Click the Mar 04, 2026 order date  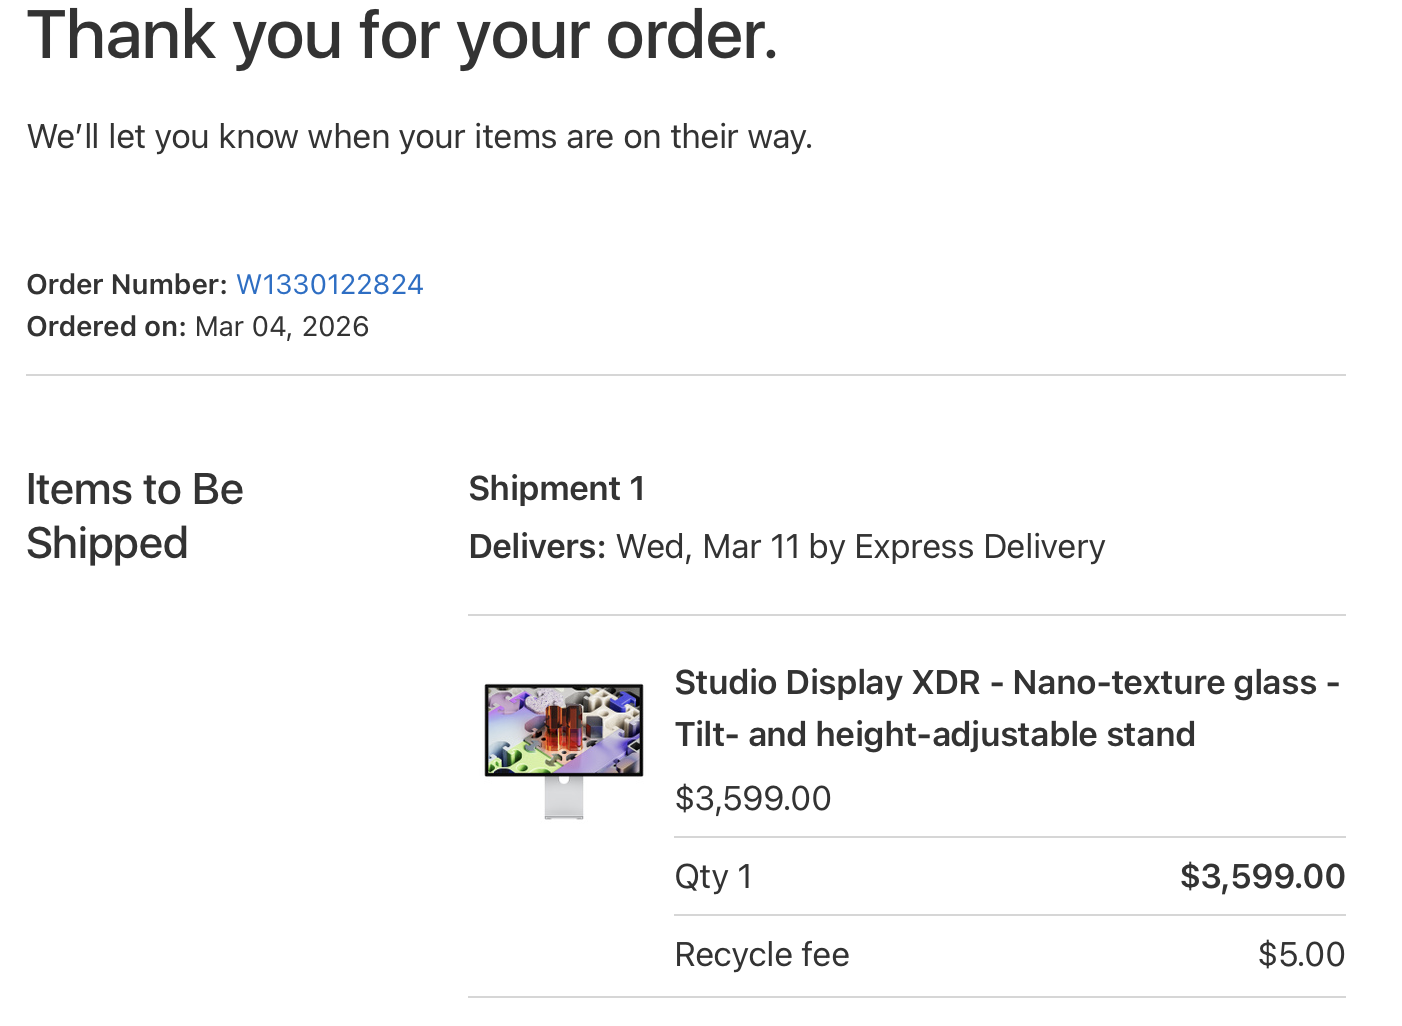click(282, 327)
